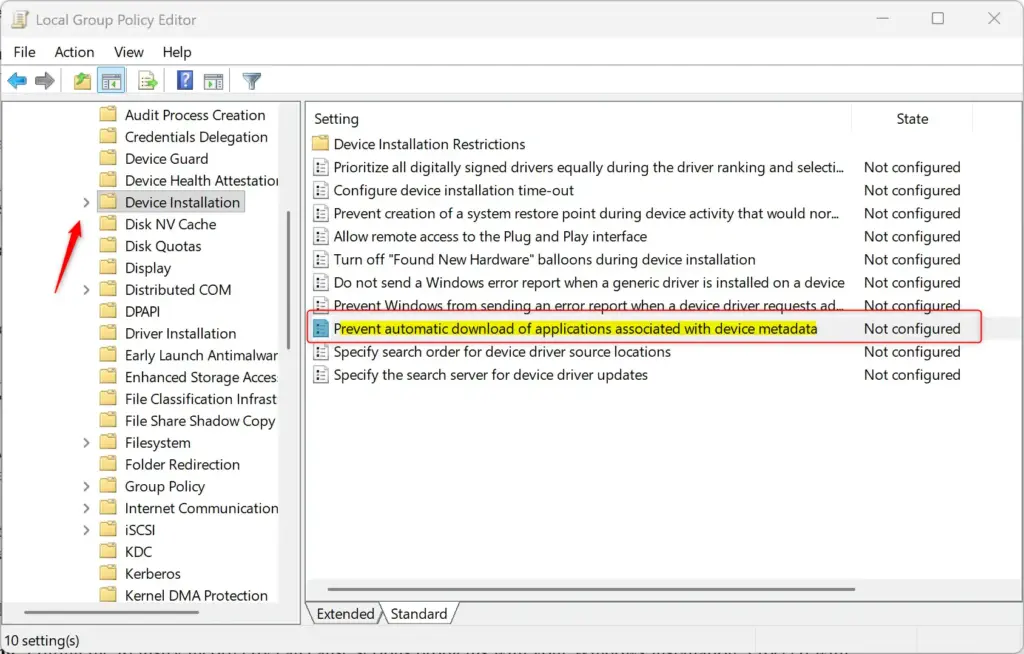Select 'Prevent Windows from sending an error report' setting

coord(588,305)
